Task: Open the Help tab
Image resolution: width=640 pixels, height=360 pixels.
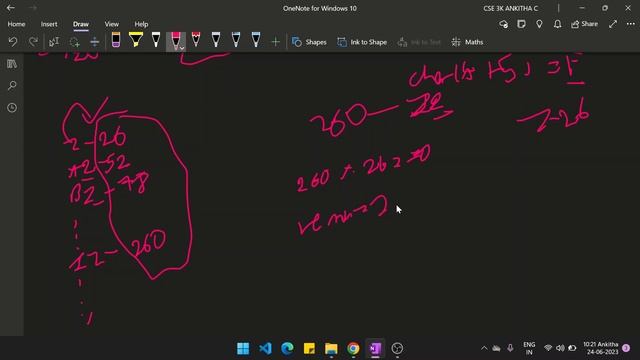Action: click(x=141, y=24)
